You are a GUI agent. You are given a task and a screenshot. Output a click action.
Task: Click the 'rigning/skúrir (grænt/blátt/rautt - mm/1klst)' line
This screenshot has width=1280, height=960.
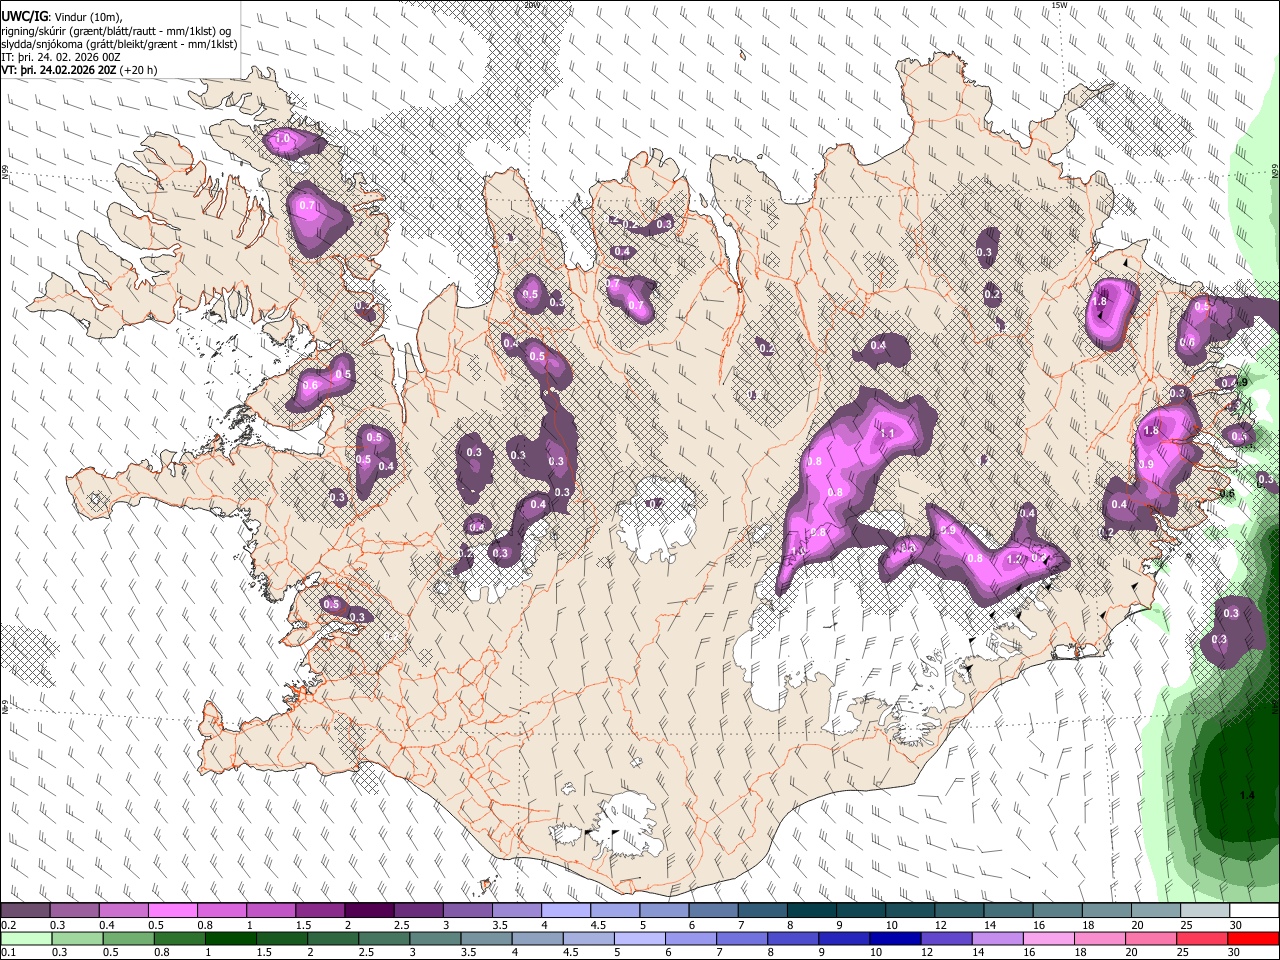pyautogui.click(x=118, y=31)
